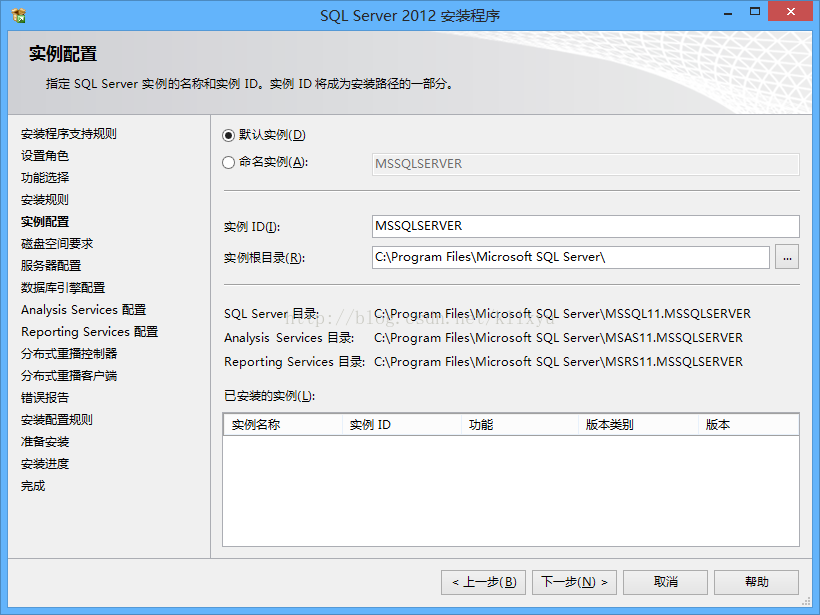Click the disabled named instance MSSQLSERVER field
Screen dimensions: 820x615
click(x=586, y=164)
